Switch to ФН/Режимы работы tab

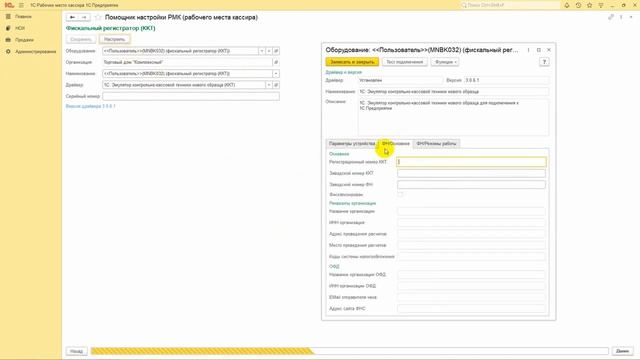click(436, 144)
